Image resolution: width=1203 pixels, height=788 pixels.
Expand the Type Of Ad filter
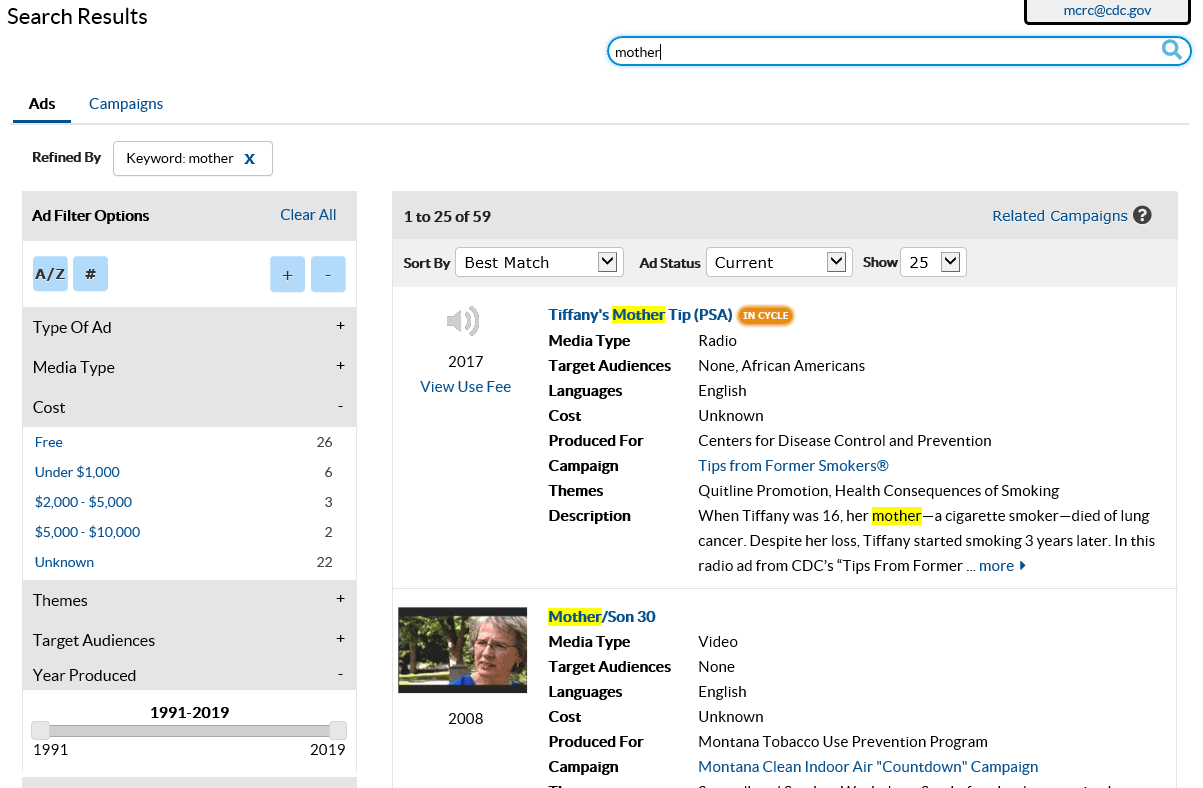pyautogui.click(x=340, y=326)
